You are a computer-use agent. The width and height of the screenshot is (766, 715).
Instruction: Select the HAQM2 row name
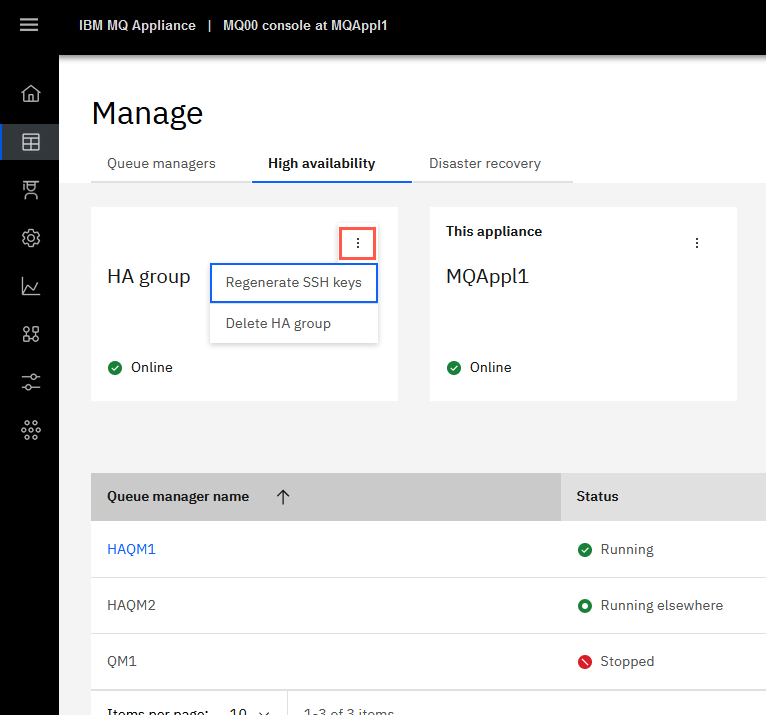131,606
